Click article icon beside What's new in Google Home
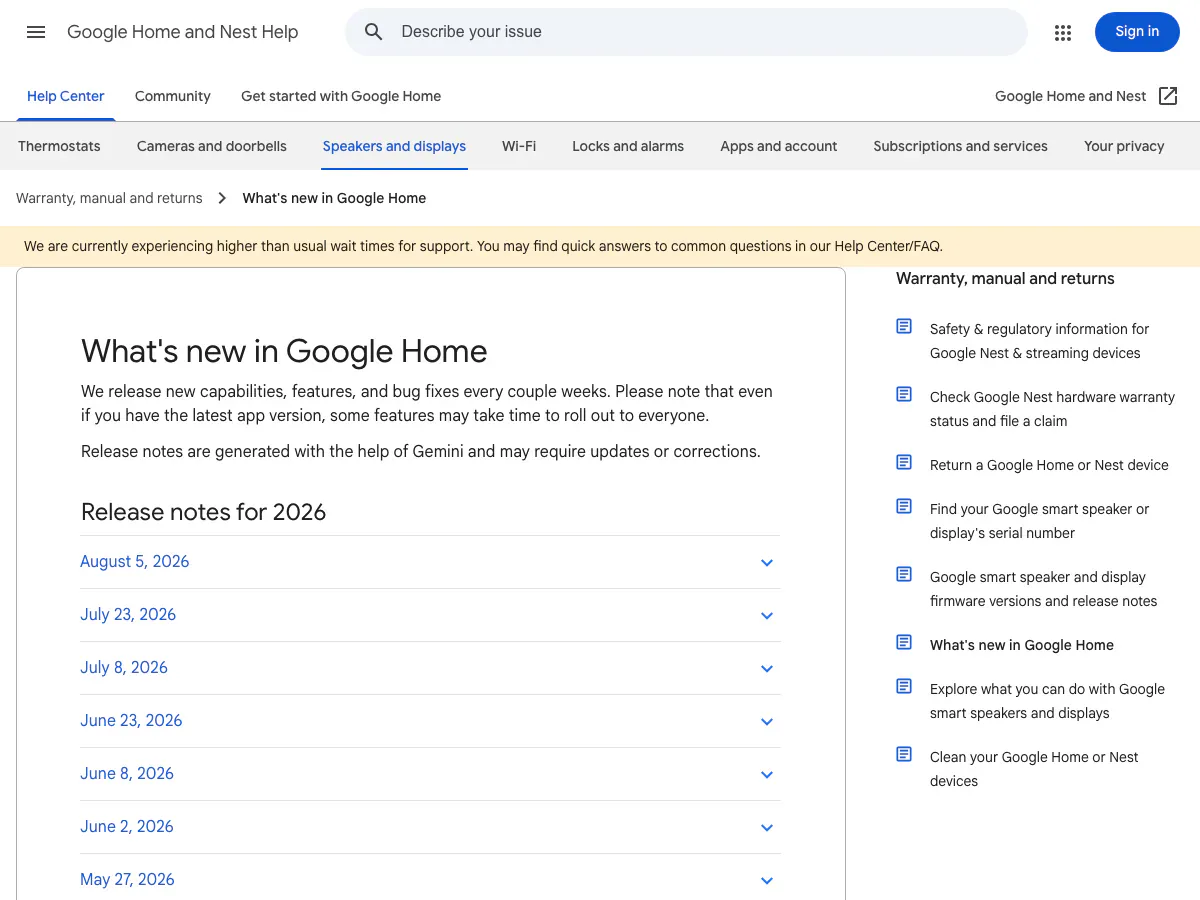 [904, 642]
